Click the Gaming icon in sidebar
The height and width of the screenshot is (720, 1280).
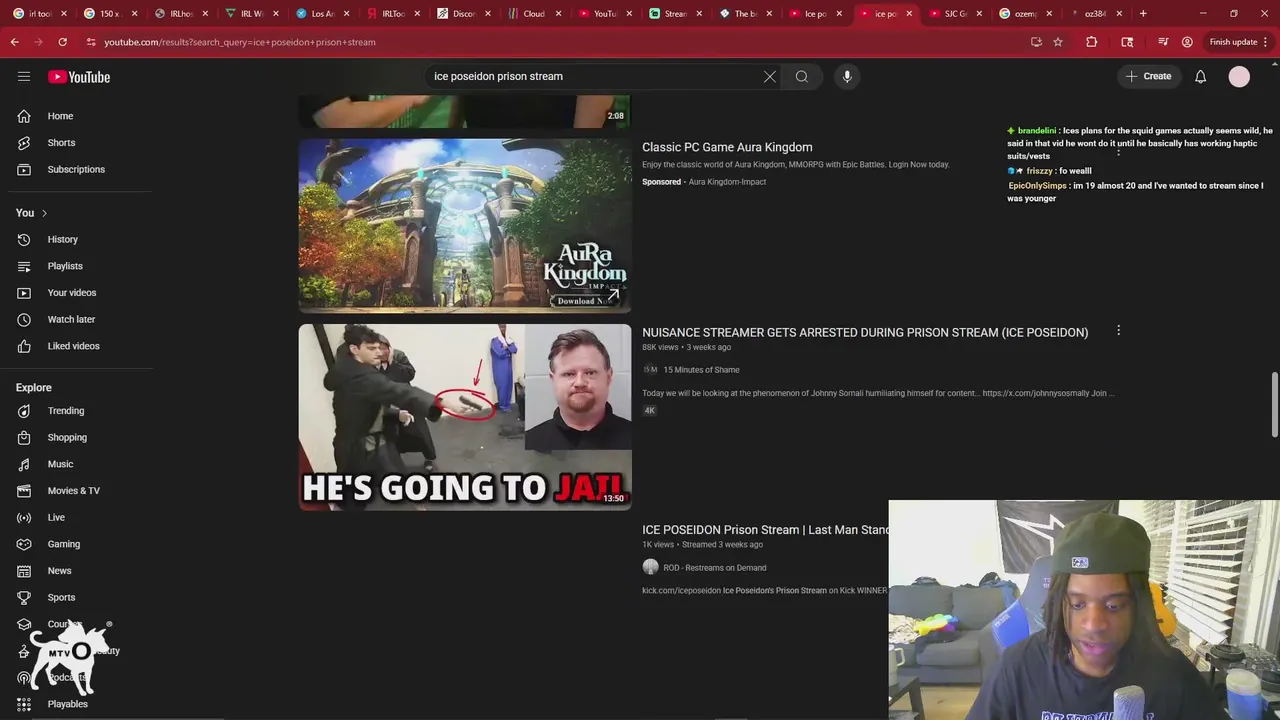[x=24, y=544]
